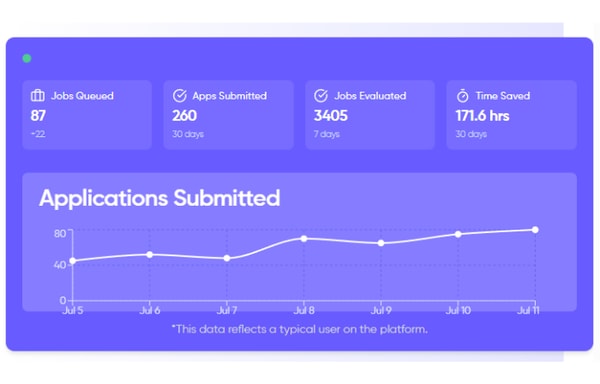Select the Time Saved 171.6 hrs card
The width and height of the screenshot is (600, 384).
click(x=512, y=115)
